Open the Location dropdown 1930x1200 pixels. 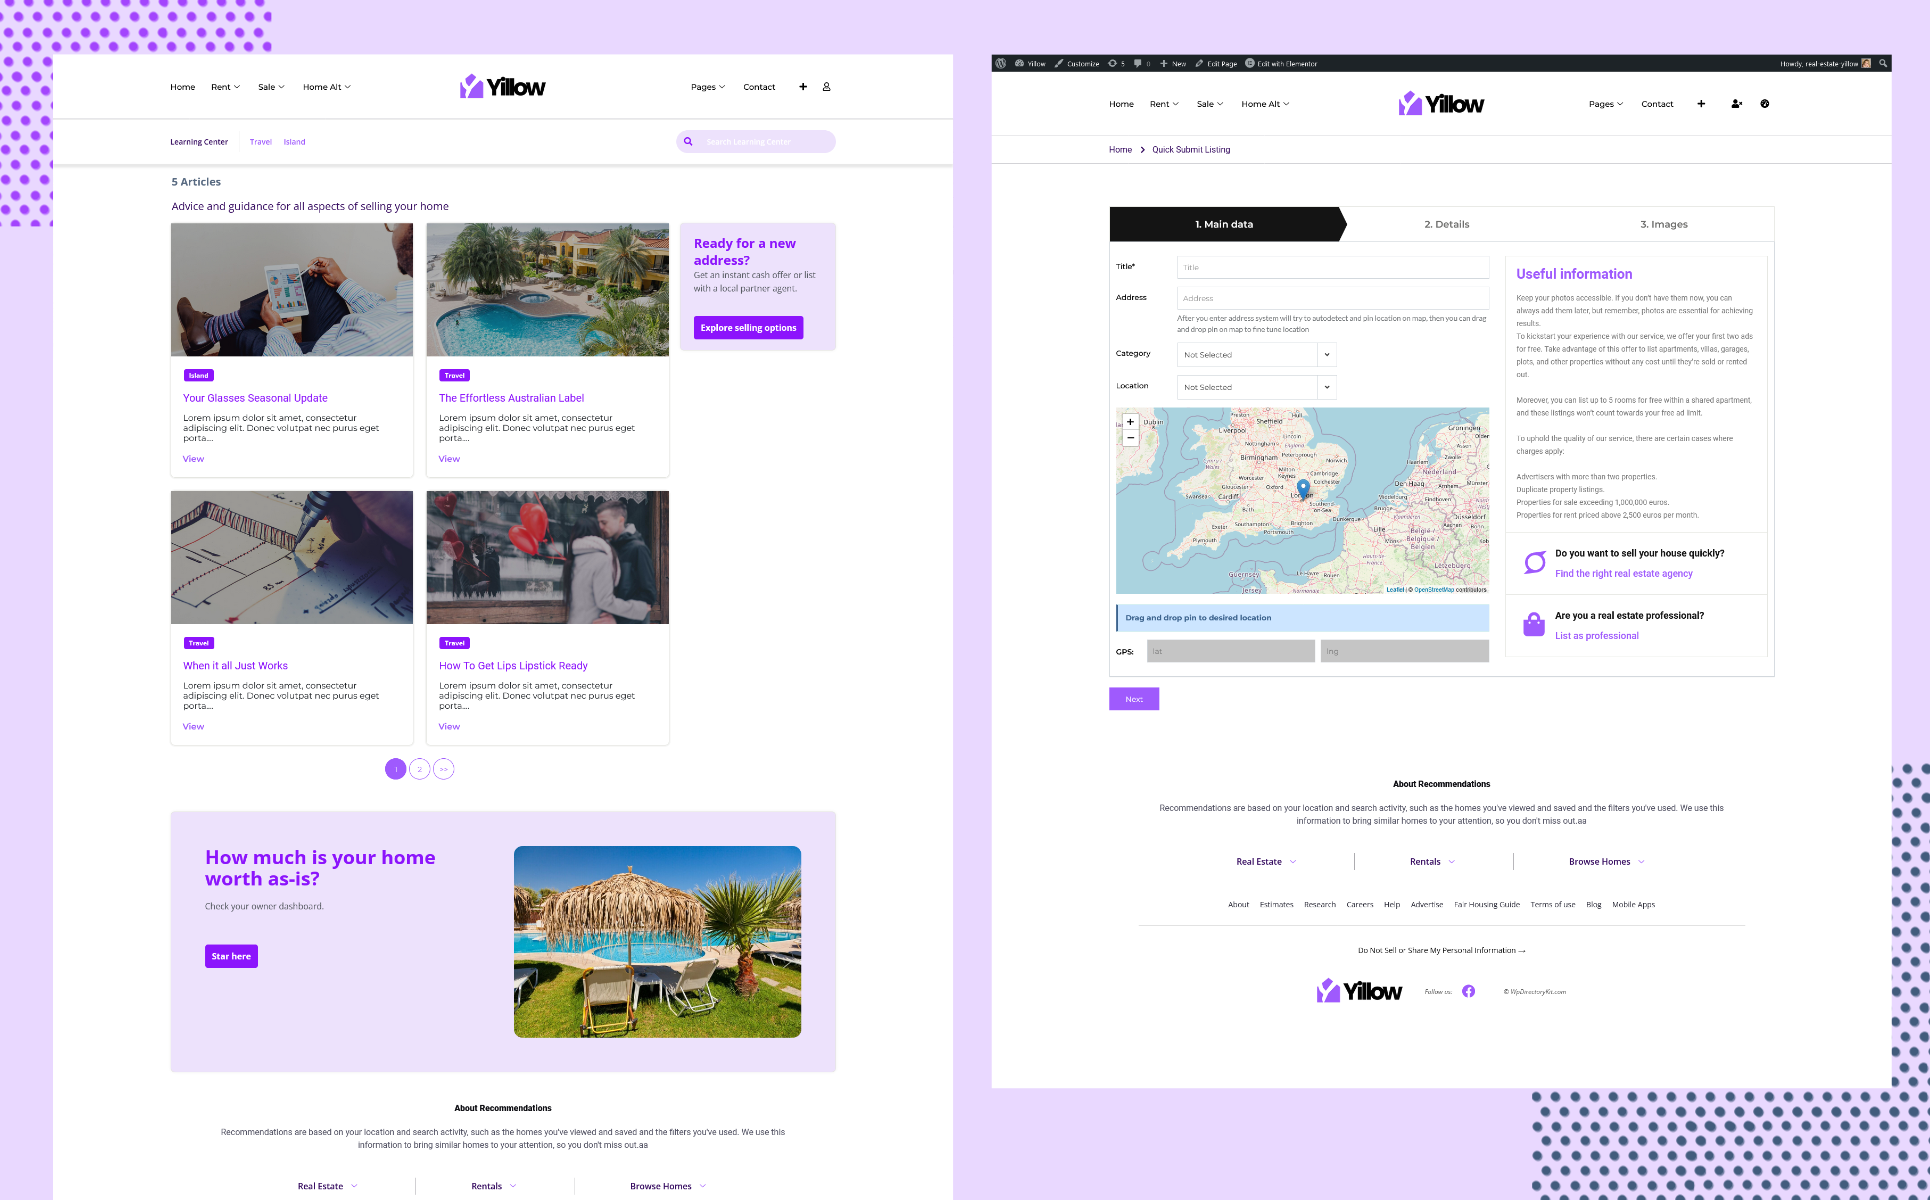(1256, 387)
